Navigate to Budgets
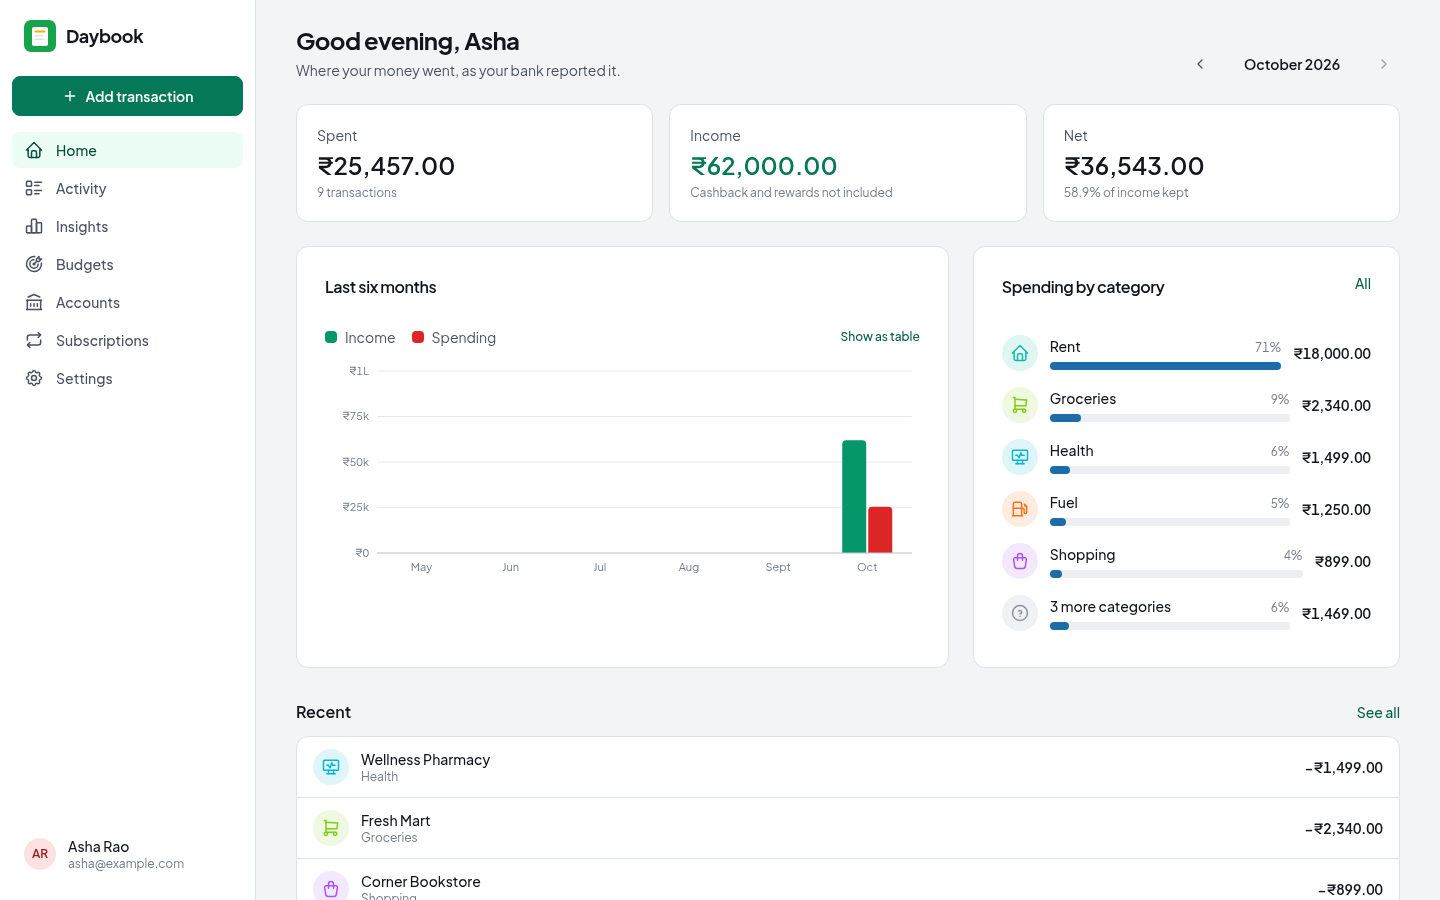 tap(127, 264)
